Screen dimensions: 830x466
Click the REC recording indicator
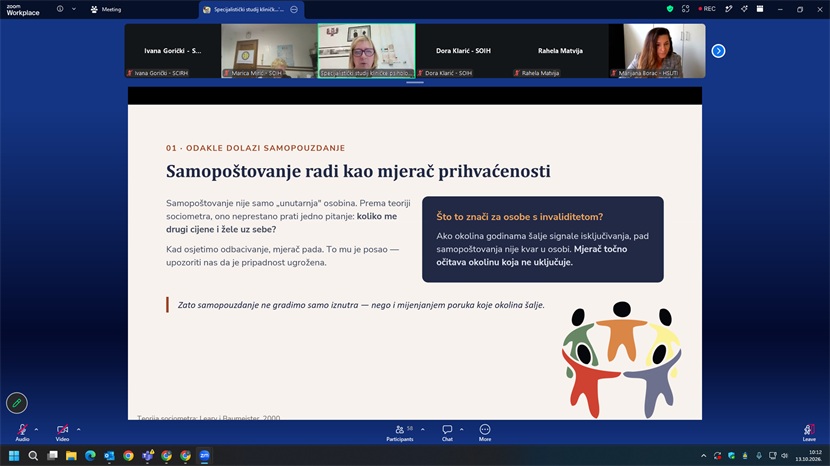(707, 8)
